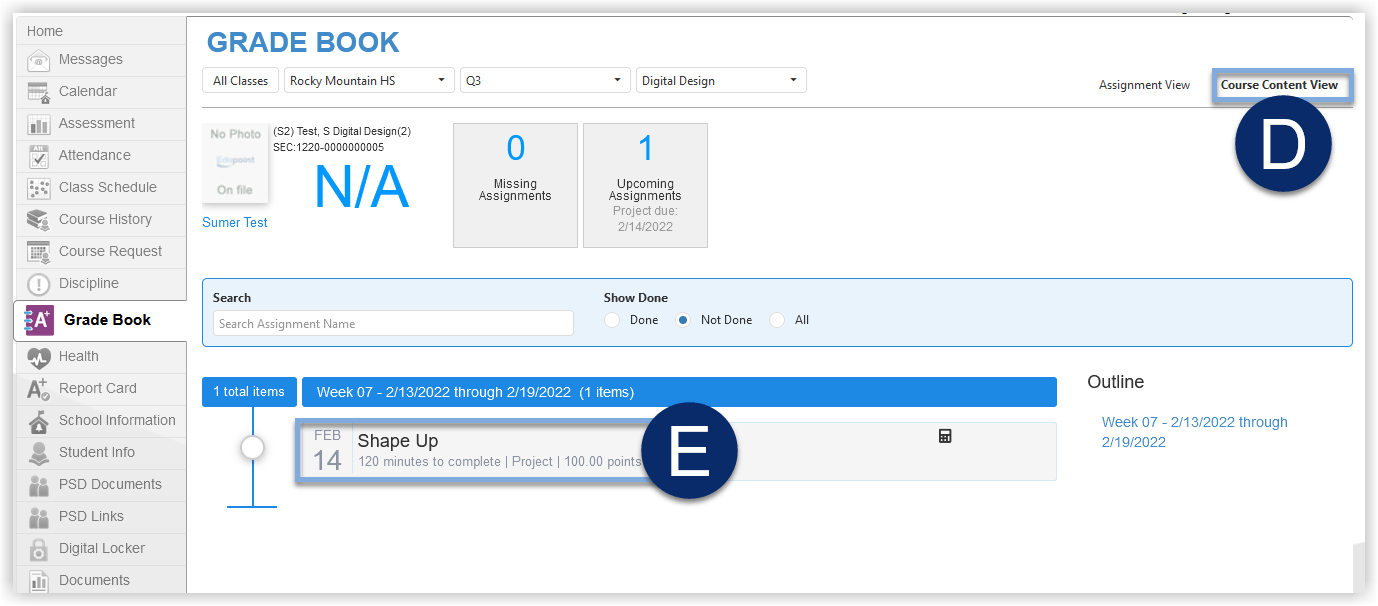Click the Grade Book page heading
This screenshot has height=606, width=1378.
coord(303,42)
